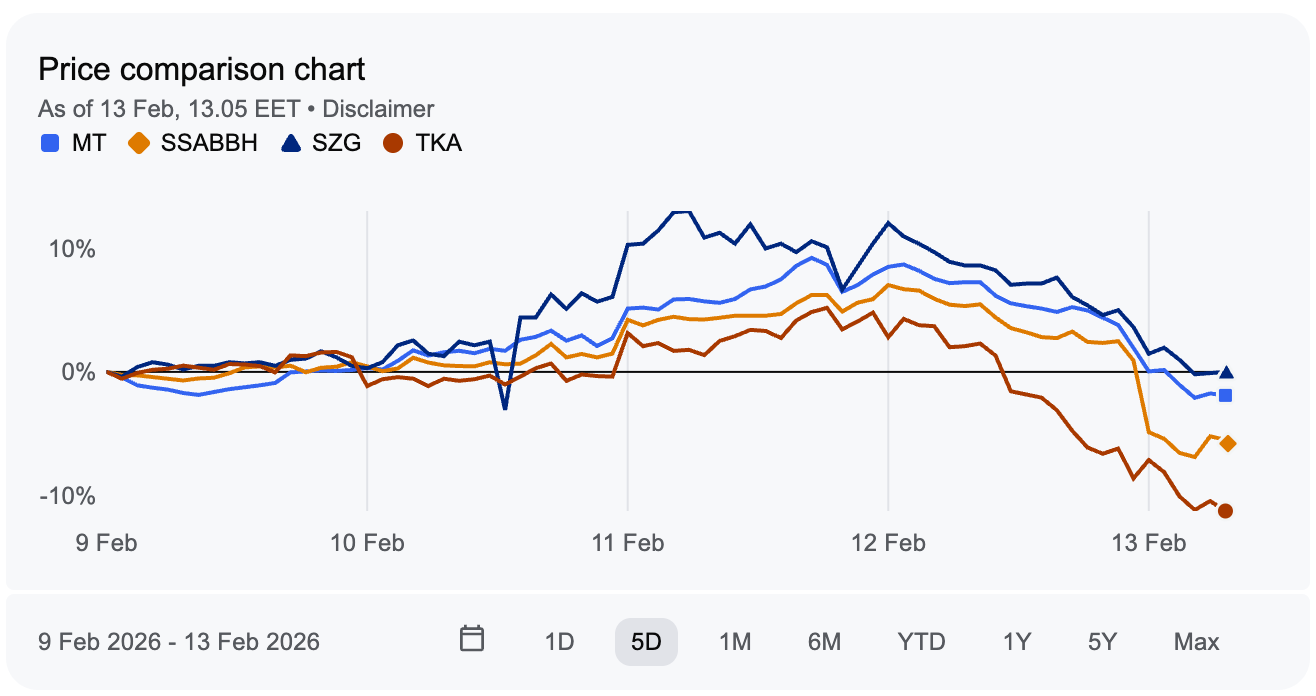This screenshot has width=1316, height=696.
Task: Open the calendar date picker icon
Action: click(x=472, y=638)
